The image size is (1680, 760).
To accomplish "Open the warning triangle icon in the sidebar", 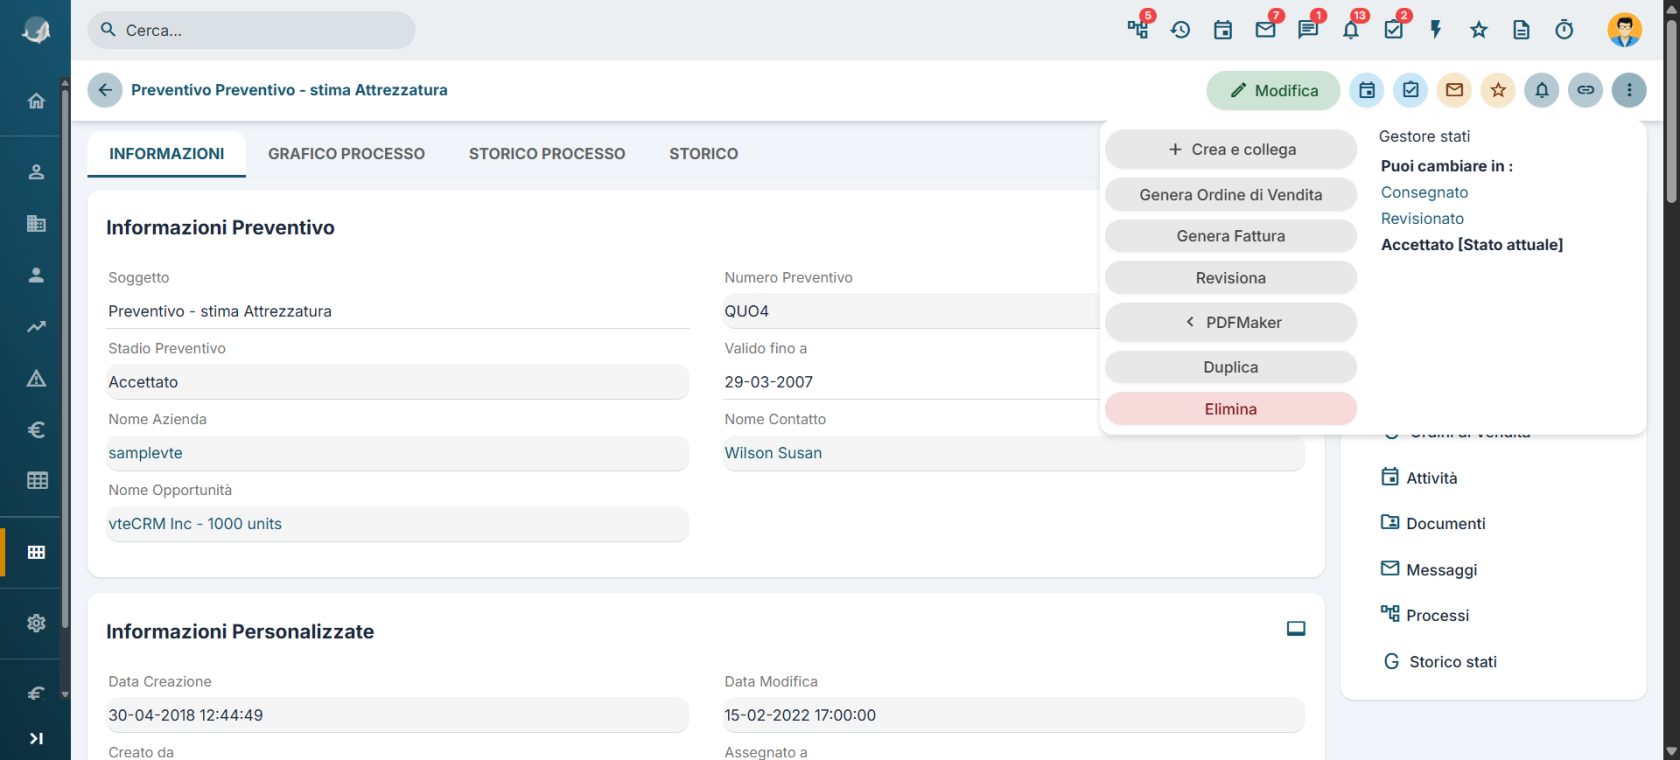I will pyautogui.click(x=36, y=378).
